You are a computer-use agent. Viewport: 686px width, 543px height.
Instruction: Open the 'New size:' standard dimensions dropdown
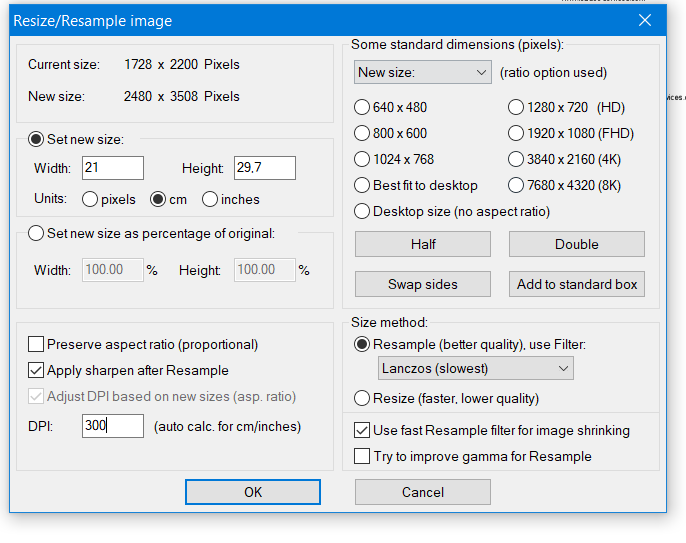coord(421,73)
